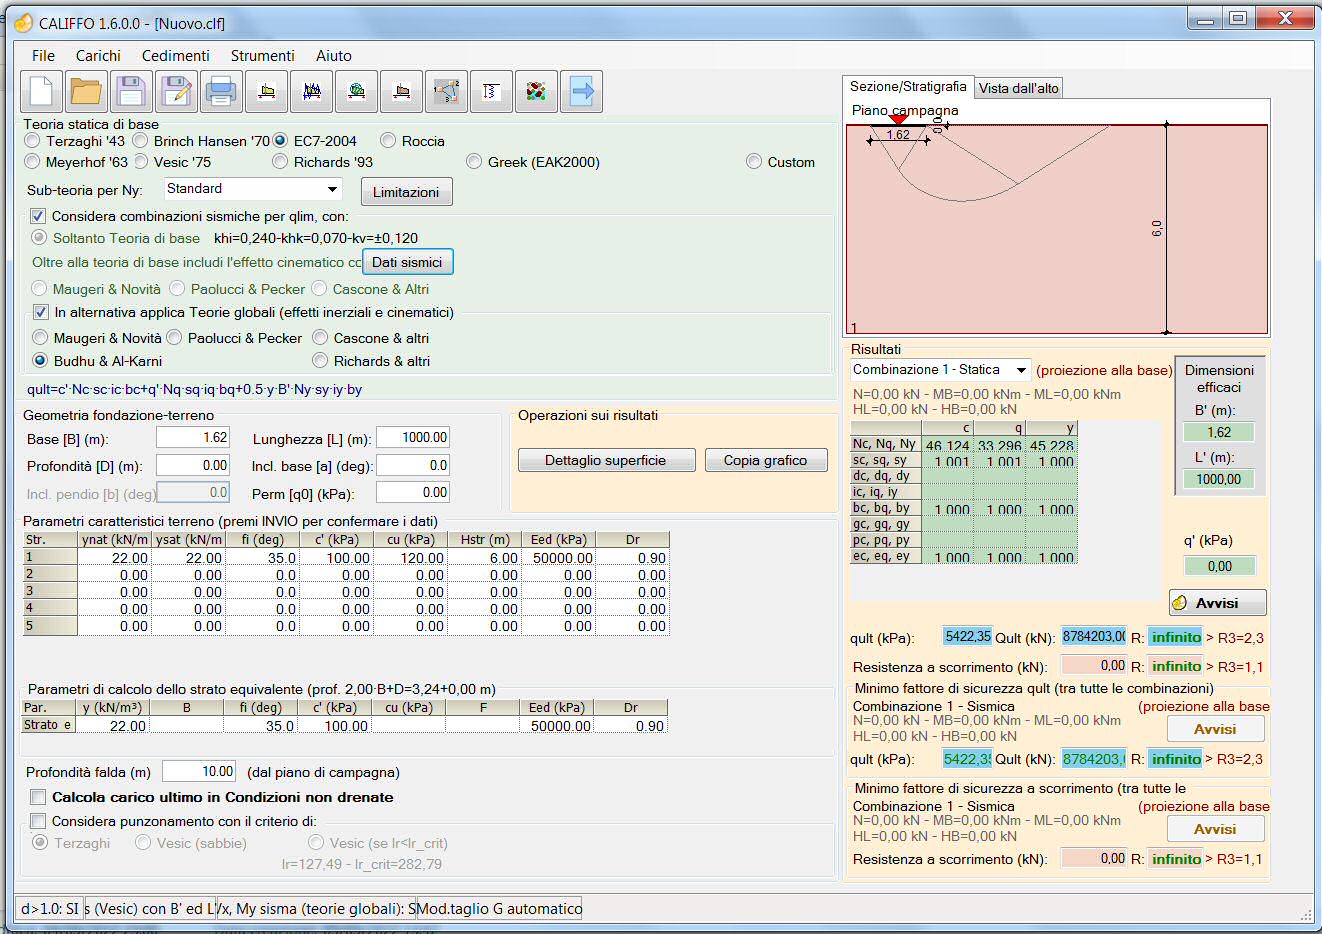Click the q' (kPa) value 0,00
1322x934 pixels.
(x=1219, y=566)
